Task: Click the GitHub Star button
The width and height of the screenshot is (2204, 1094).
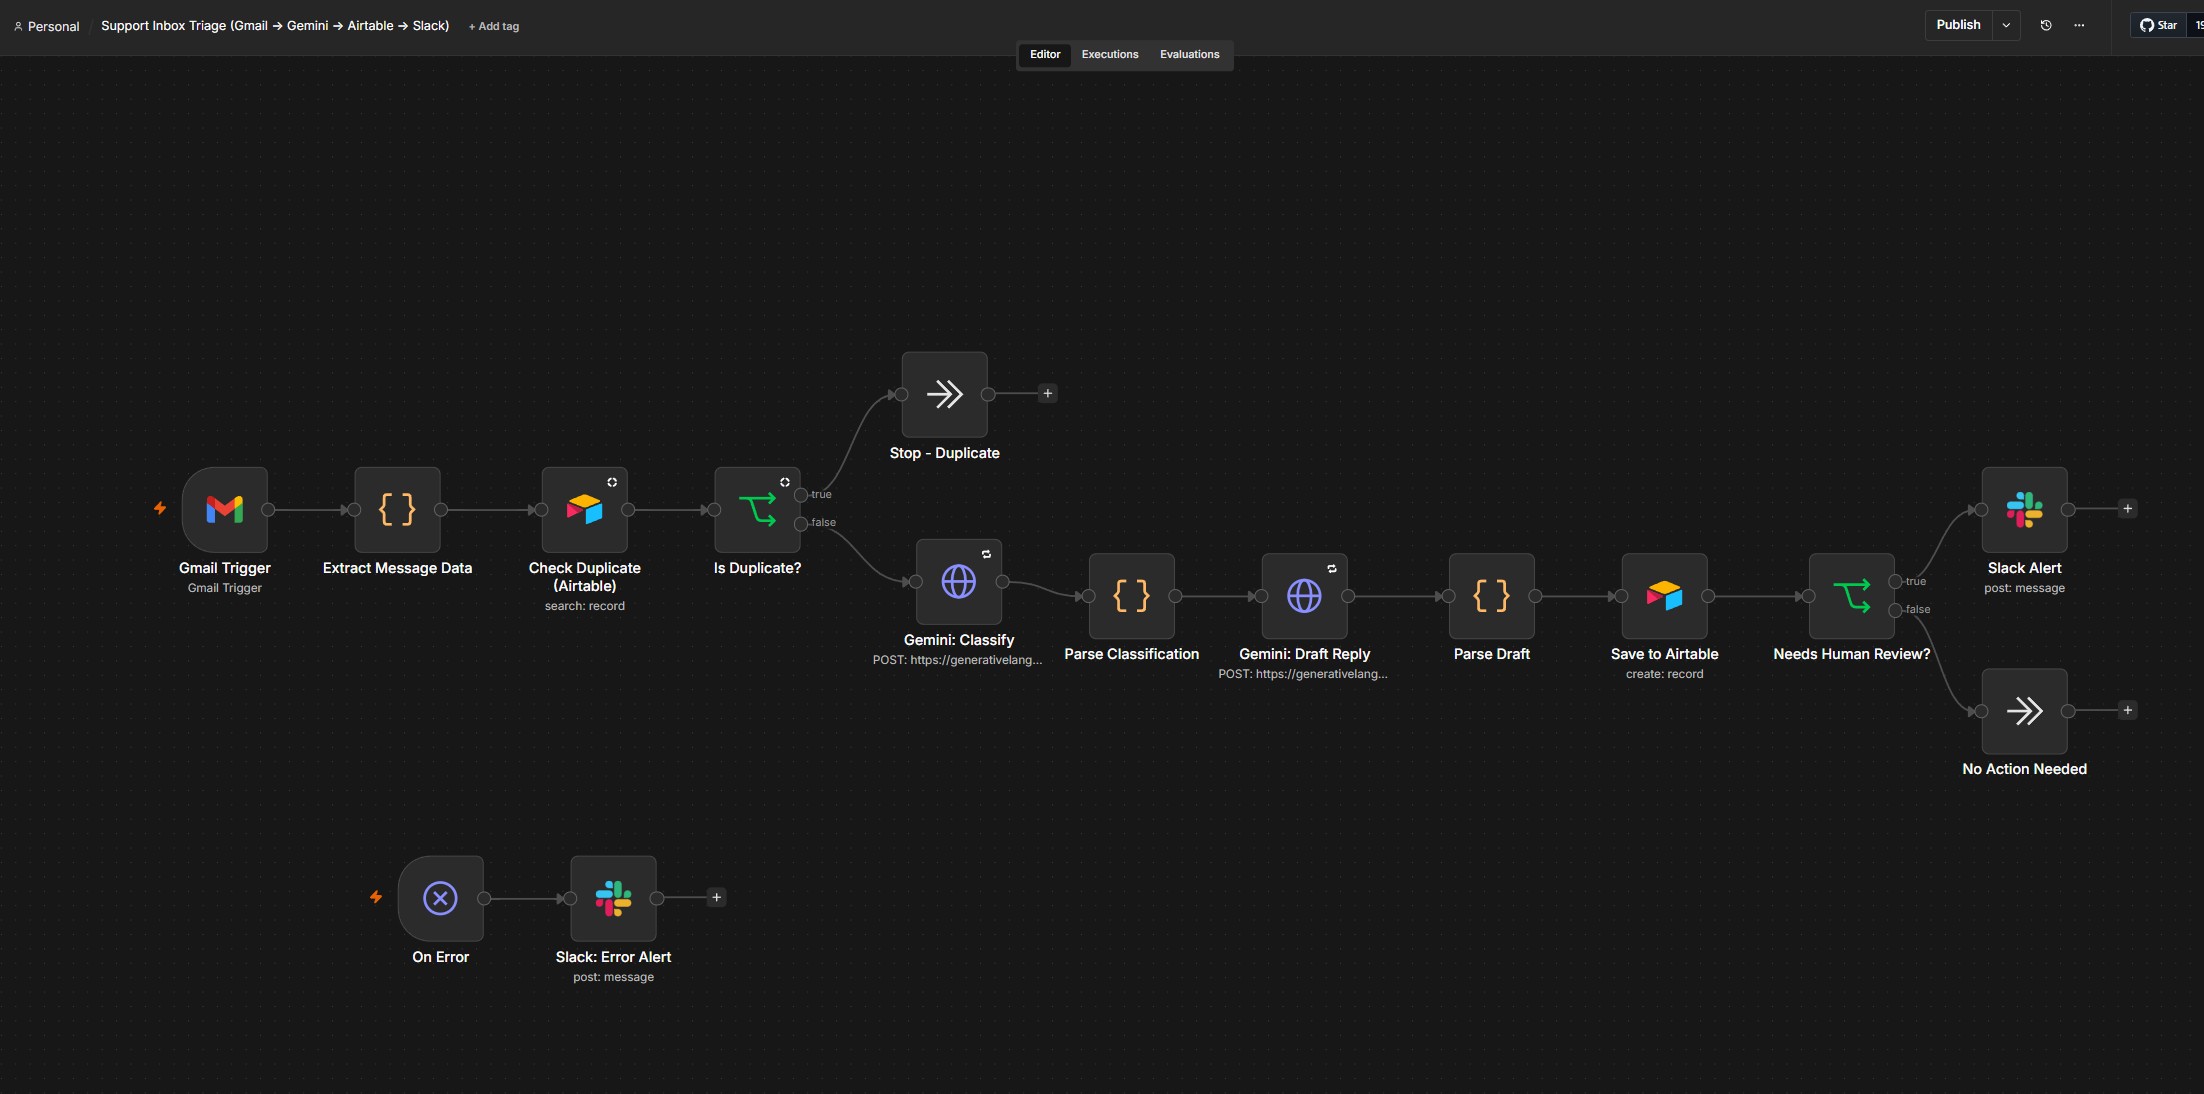Action: pos(2159,25)
